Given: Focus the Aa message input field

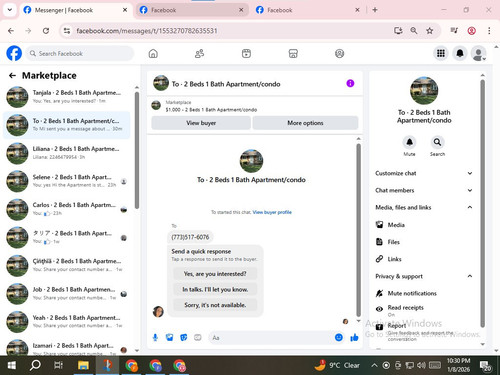Looking at the screenshot, I should [x=270, y=338].
